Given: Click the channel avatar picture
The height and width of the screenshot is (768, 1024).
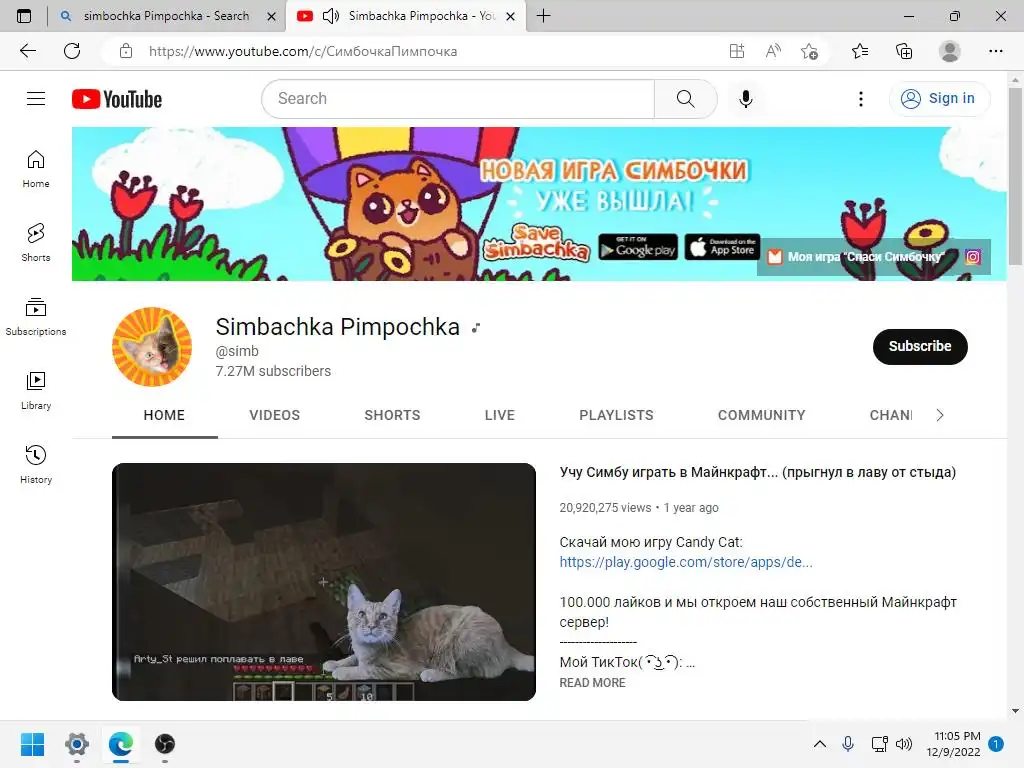Looking at the screenshot, I should [152, 347].
